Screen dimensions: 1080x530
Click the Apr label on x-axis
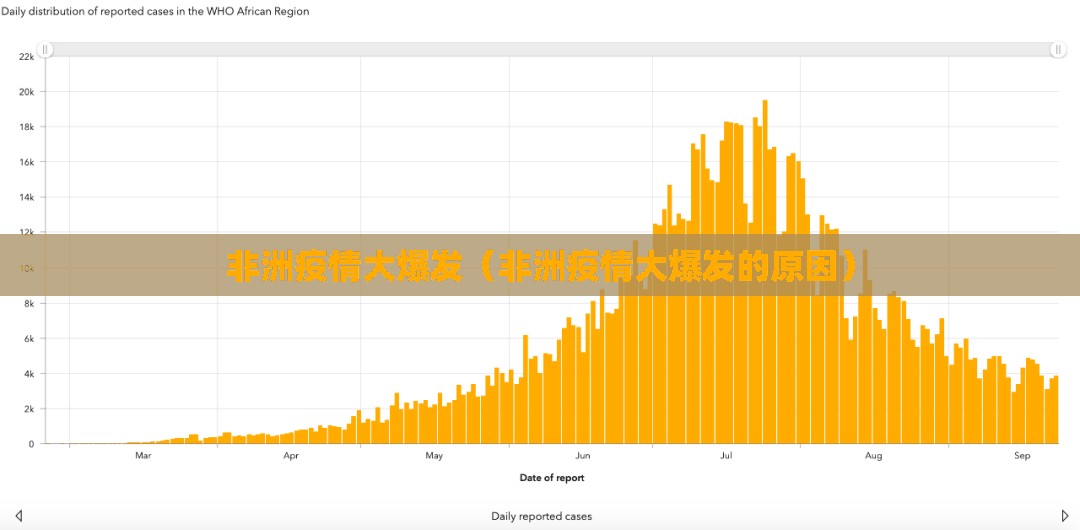(x=291, y=456)
